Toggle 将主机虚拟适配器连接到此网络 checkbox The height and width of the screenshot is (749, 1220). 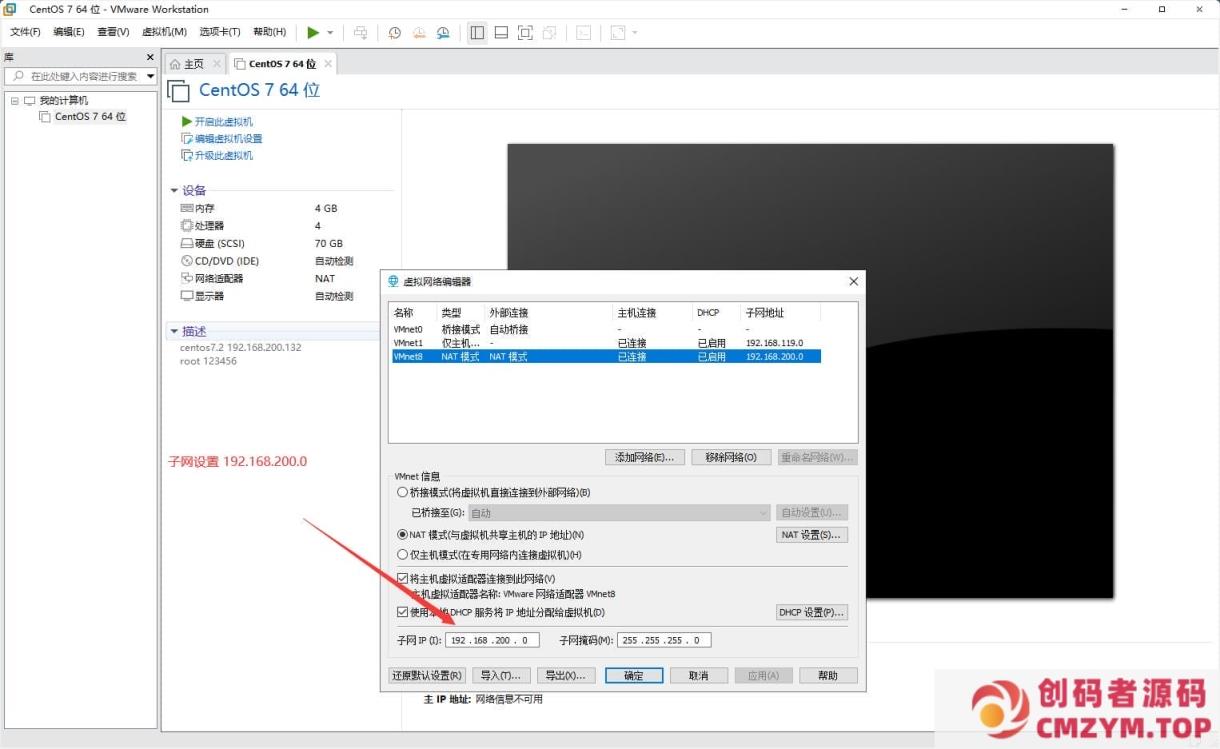[x=402, y=579]
